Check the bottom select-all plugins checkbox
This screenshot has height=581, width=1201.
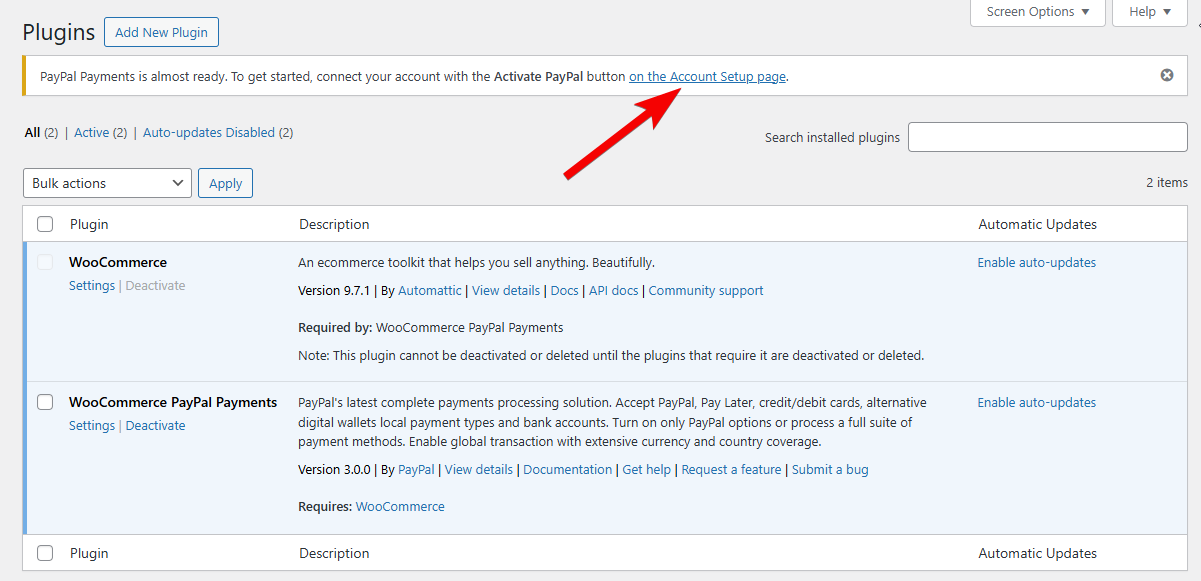[45, 553]
